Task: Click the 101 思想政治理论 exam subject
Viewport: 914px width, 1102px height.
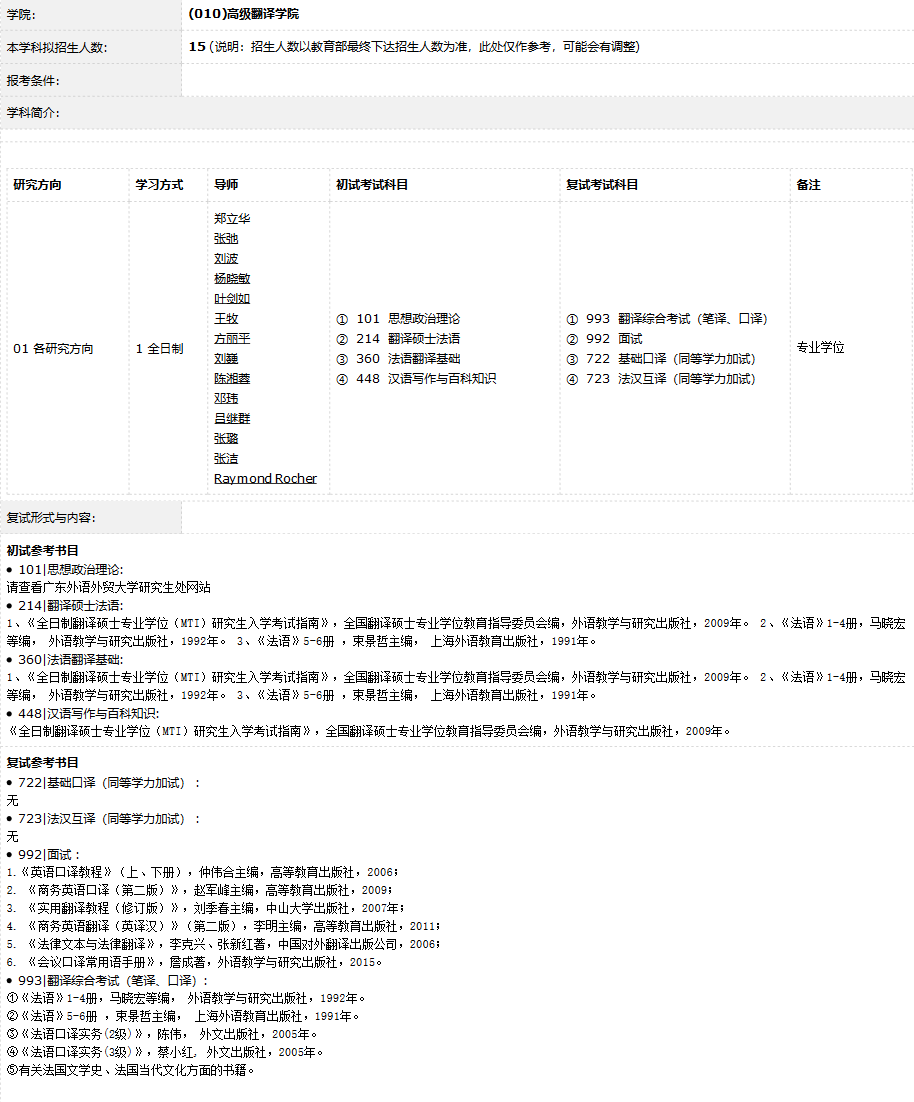Action: pyautogui.click(x=398, y=318)
